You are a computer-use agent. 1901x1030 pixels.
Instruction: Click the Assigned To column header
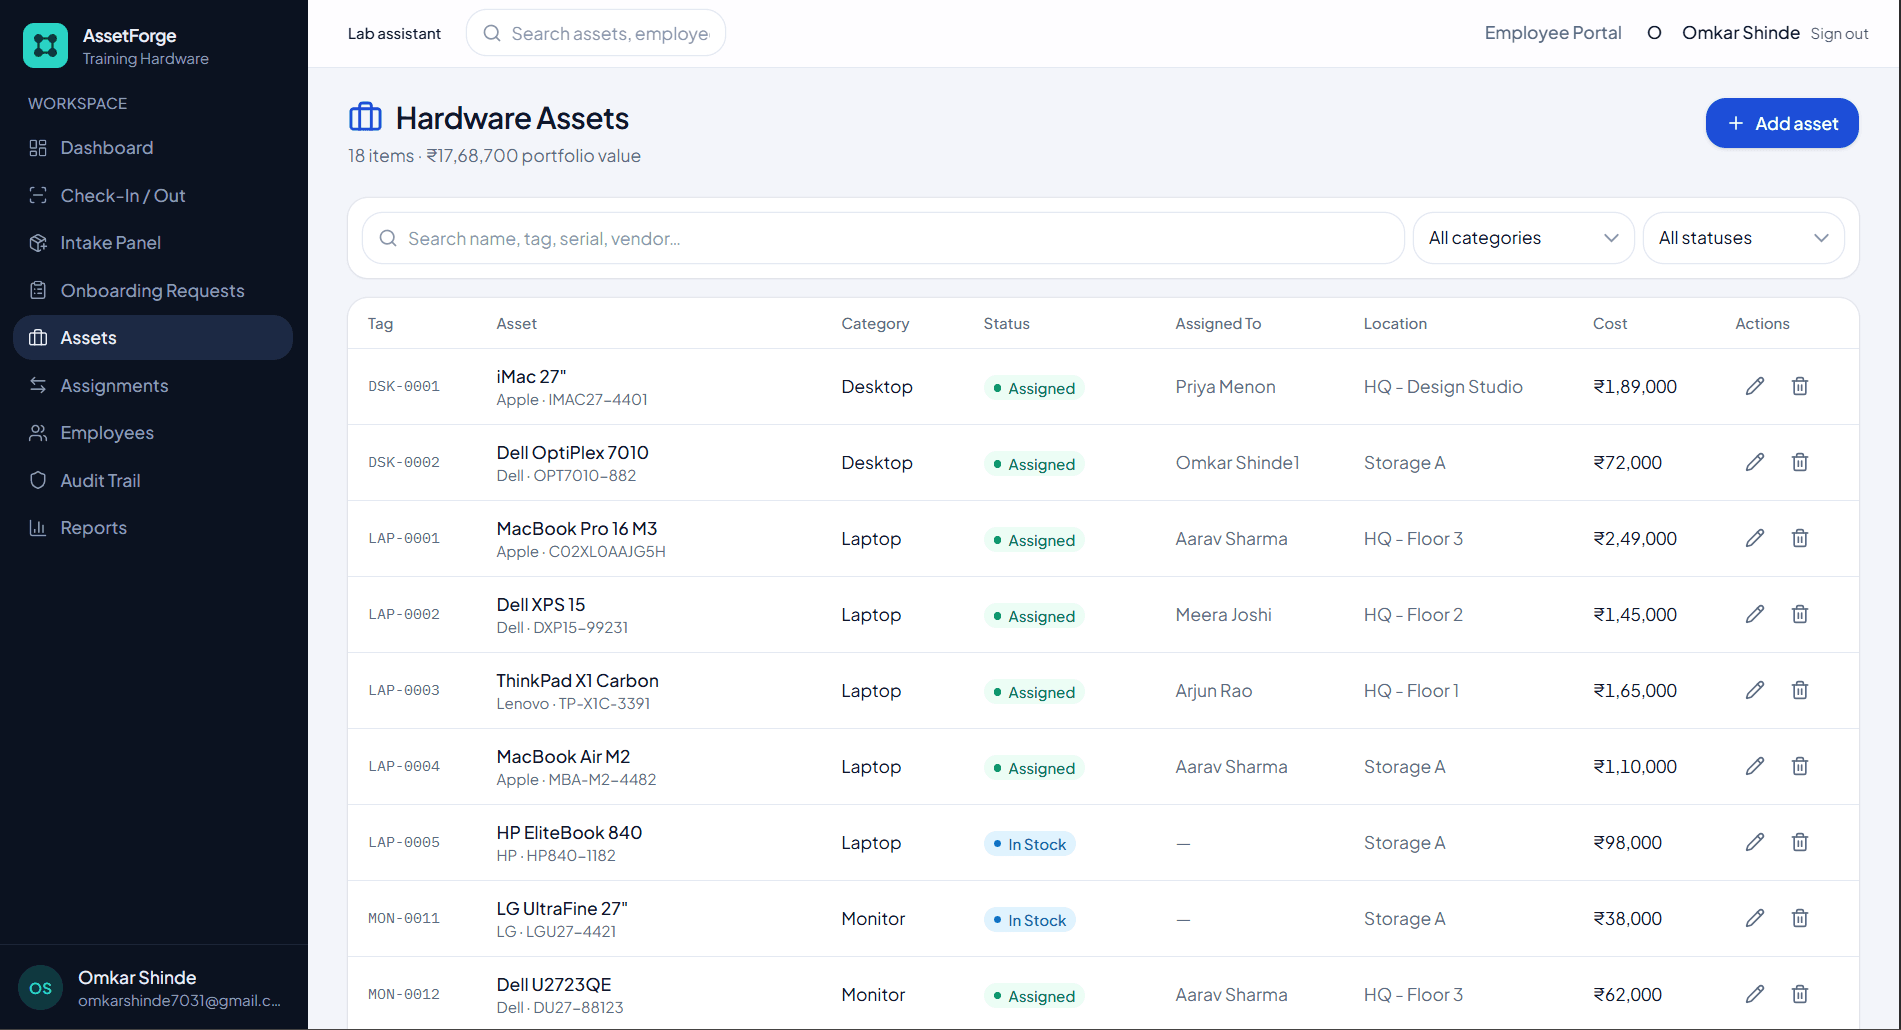click(1218, 324)
